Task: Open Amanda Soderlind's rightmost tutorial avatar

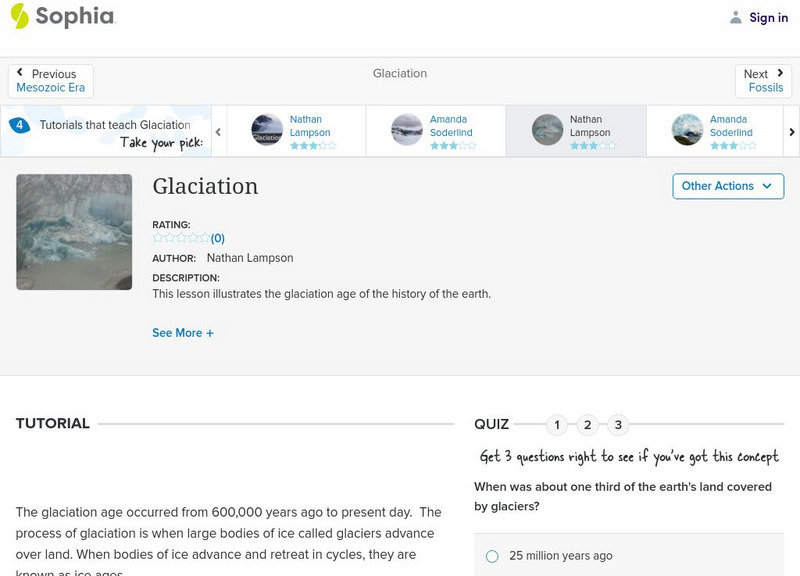Action: click(x=688, y=129)
